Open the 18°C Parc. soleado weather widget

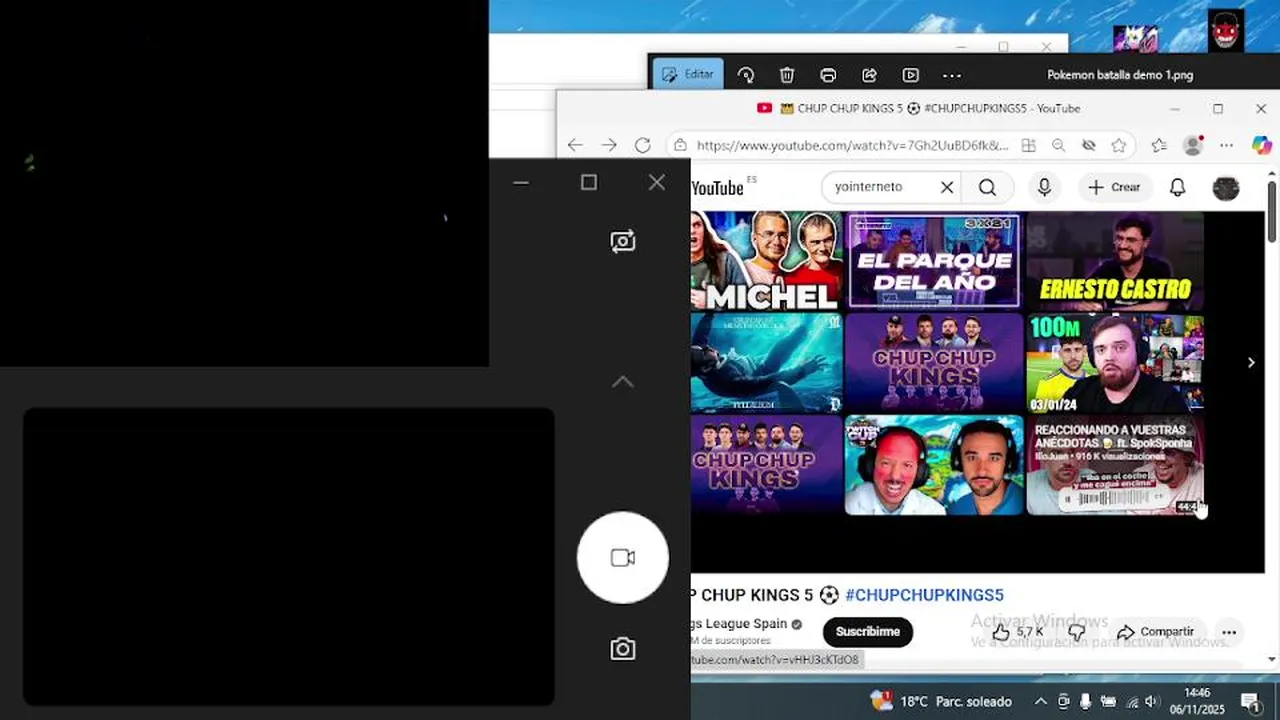pyautogui.click(x=941, y=701)
